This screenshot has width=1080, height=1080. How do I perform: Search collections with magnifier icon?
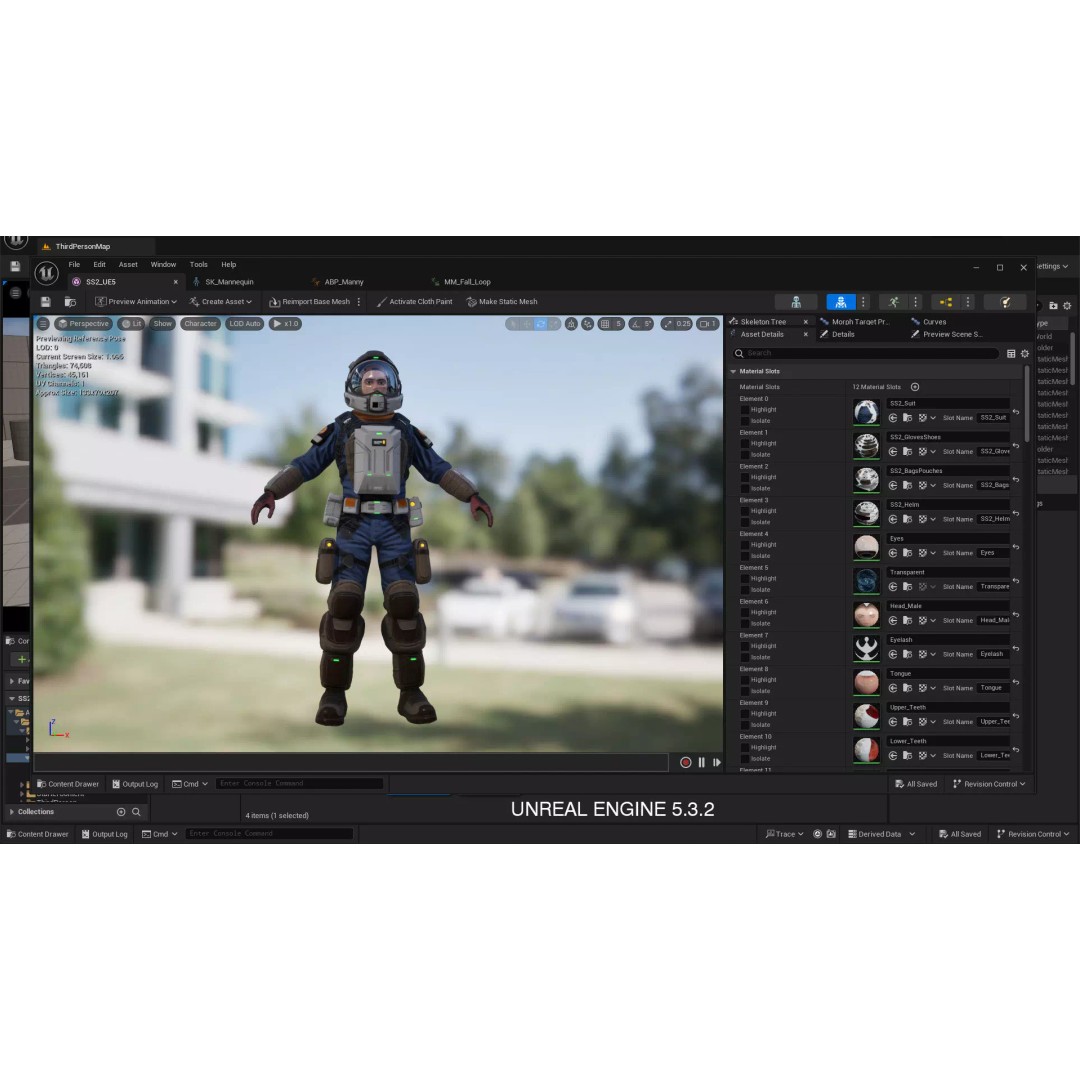[136, 812]
